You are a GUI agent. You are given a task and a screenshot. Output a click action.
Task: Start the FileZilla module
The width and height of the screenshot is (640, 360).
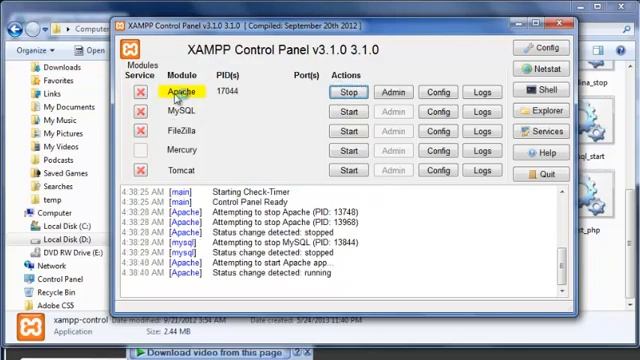(349, 131)
